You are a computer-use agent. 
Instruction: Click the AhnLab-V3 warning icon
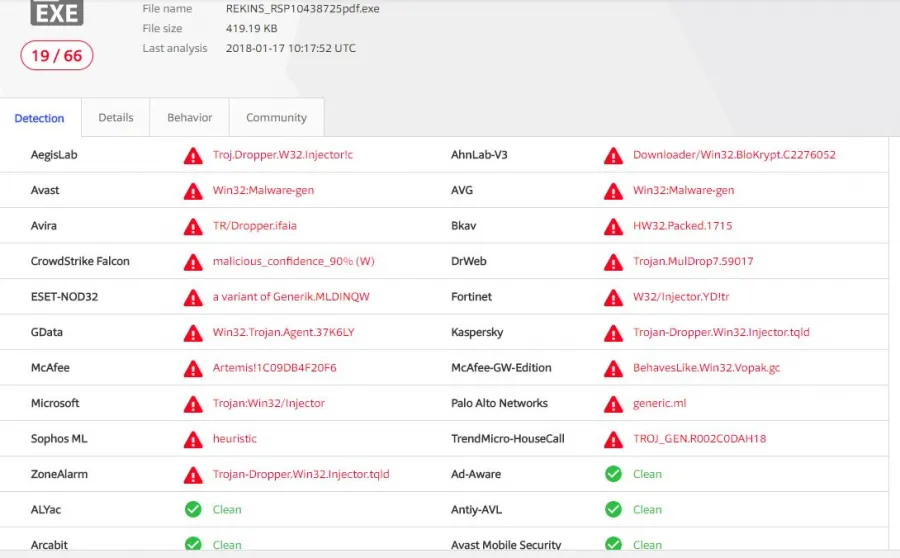point(613,156)
